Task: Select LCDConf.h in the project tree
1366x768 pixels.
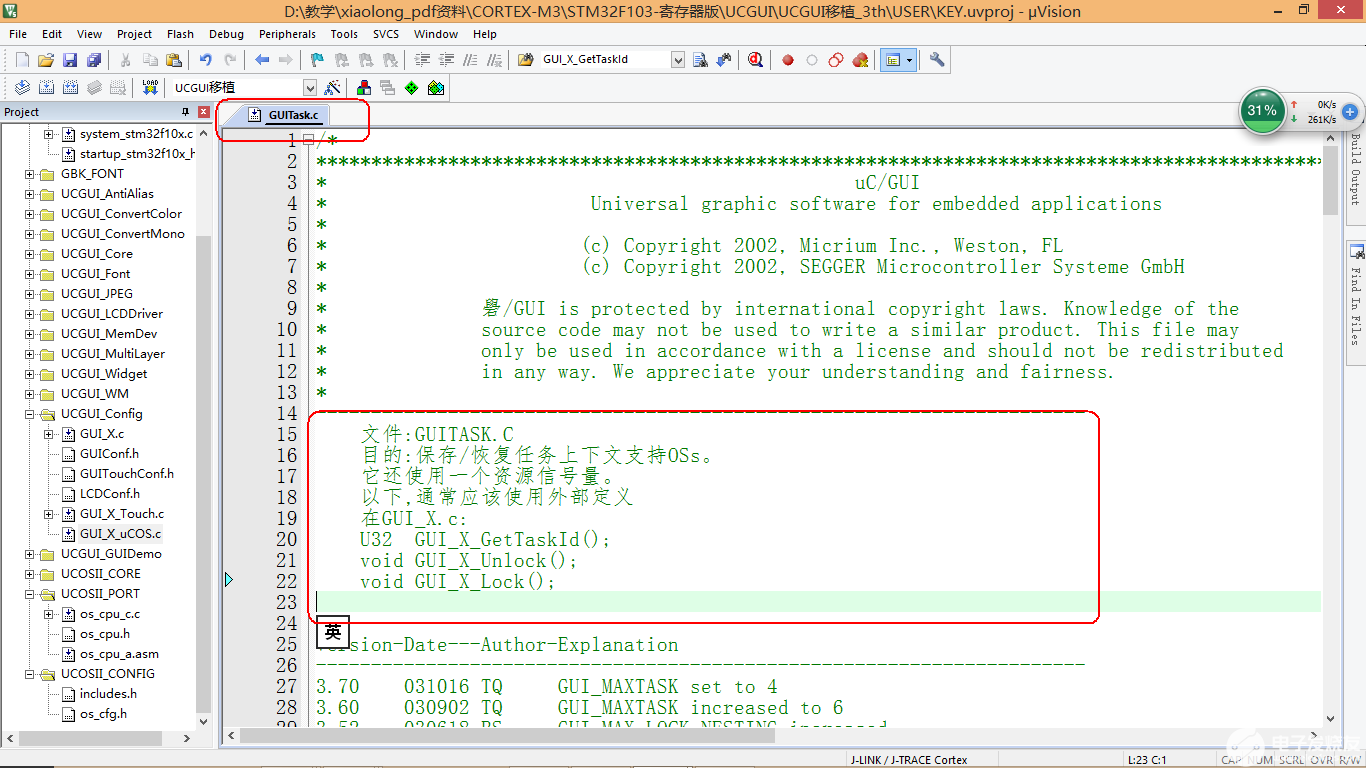Action: coord(109,494)
